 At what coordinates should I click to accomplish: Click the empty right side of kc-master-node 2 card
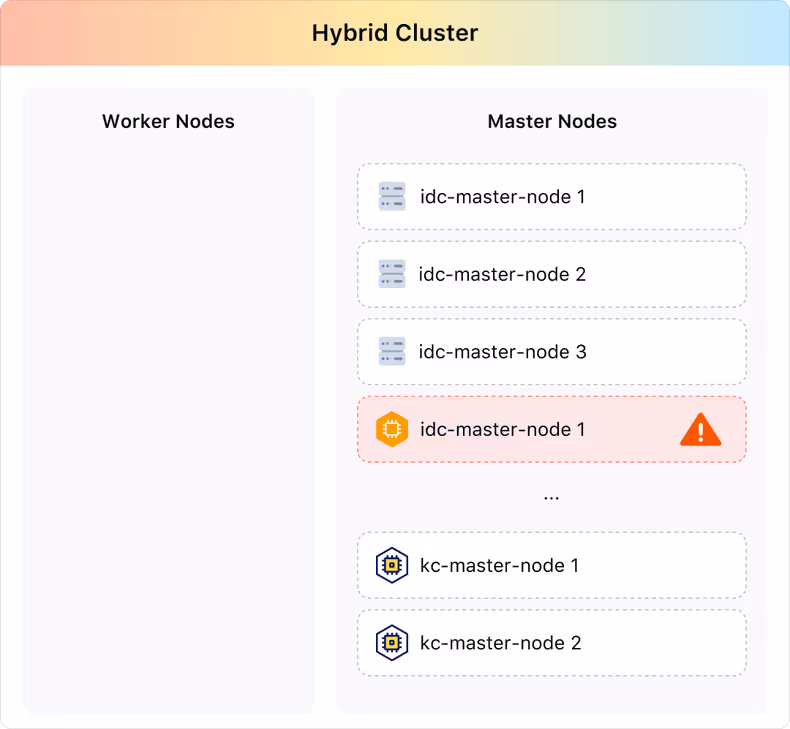click(665, 643)
